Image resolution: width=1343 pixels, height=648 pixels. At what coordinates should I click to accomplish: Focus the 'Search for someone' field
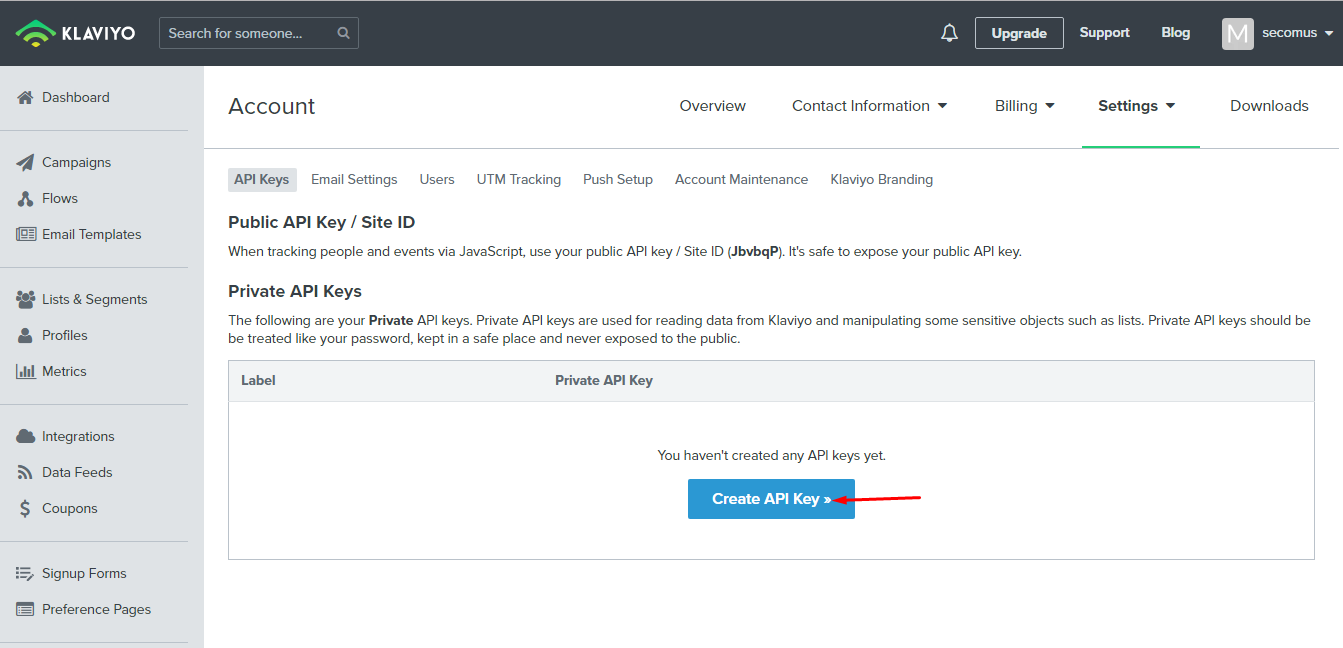click(259, 33)
